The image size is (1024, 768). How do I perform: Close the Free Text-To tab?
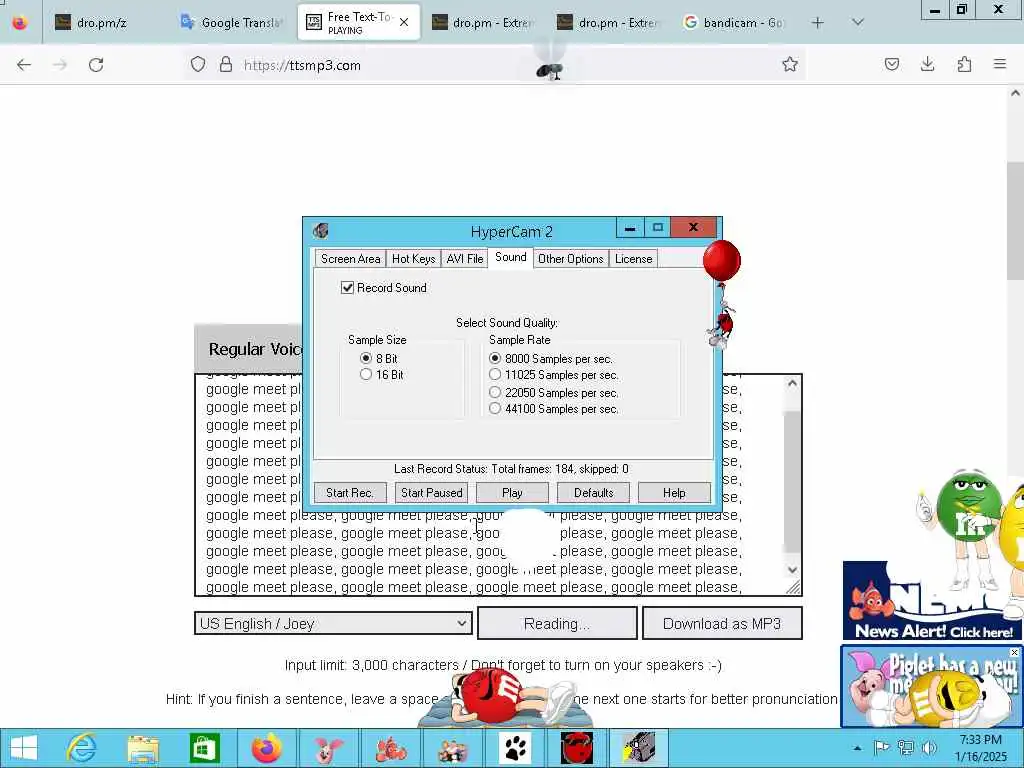[404, 22]
